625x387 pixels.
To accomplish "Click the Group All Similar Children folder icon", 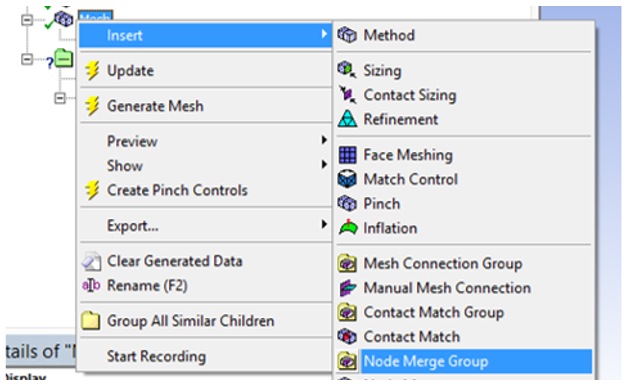I will [91, 321].
